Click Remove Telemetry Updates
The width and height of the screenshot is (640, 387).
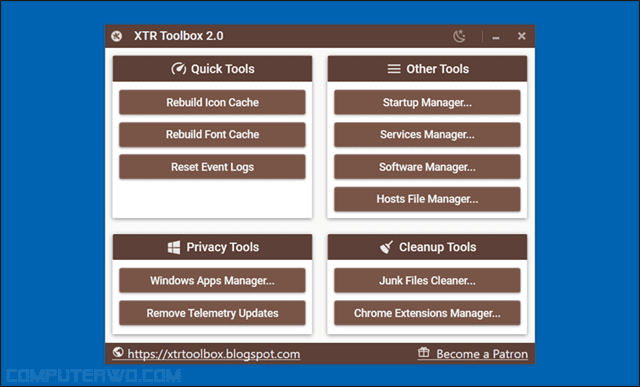coord(212,313)
